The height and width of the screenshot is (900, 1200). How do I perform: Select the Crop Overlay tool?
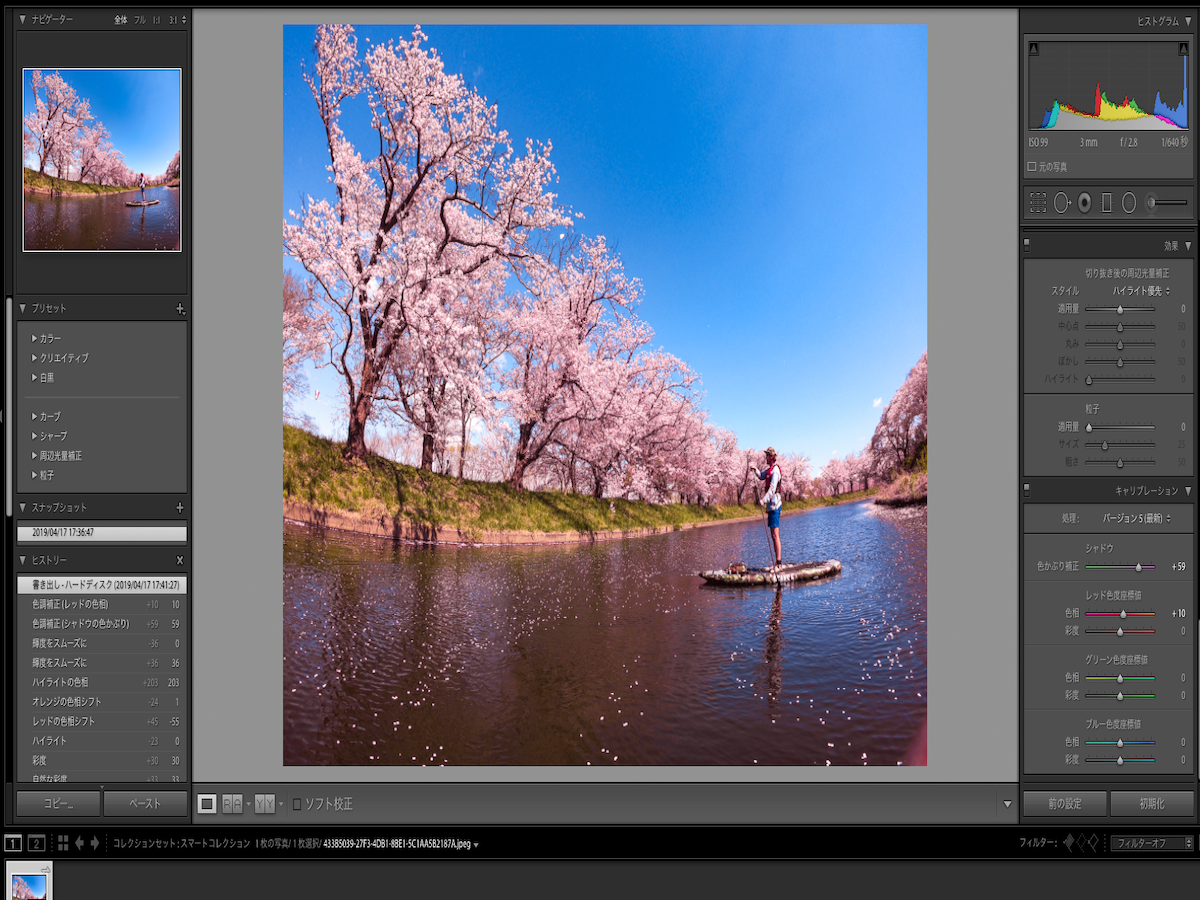tap(1038, 203)
